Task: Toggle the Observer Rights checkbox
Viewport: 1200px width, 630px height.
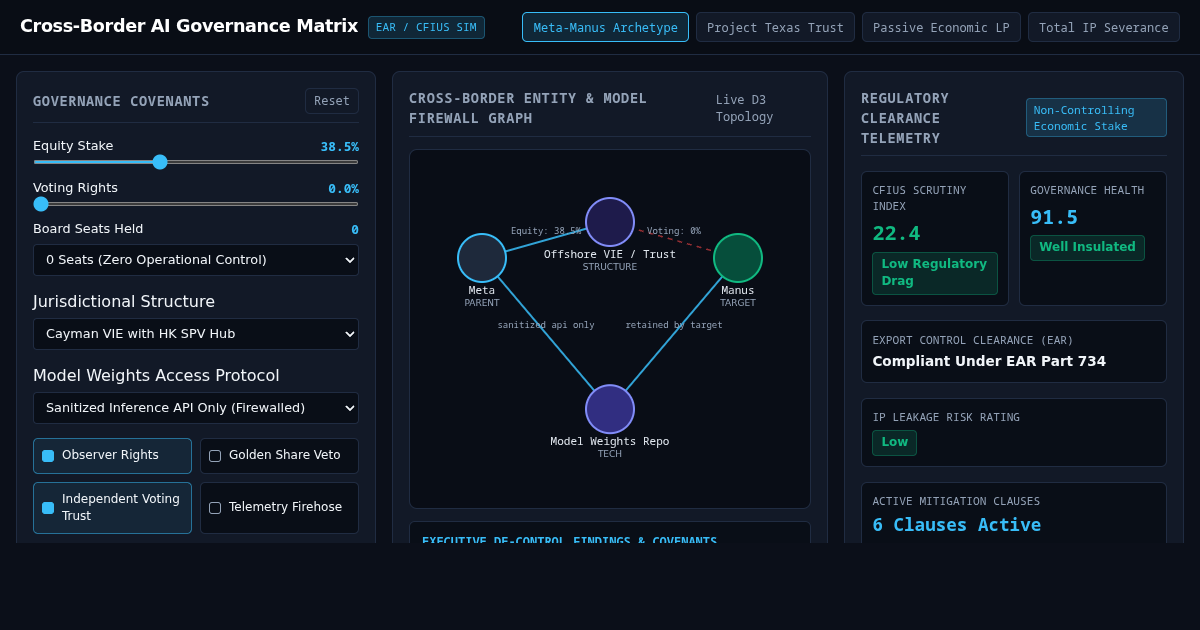Action: click(48, 456)
